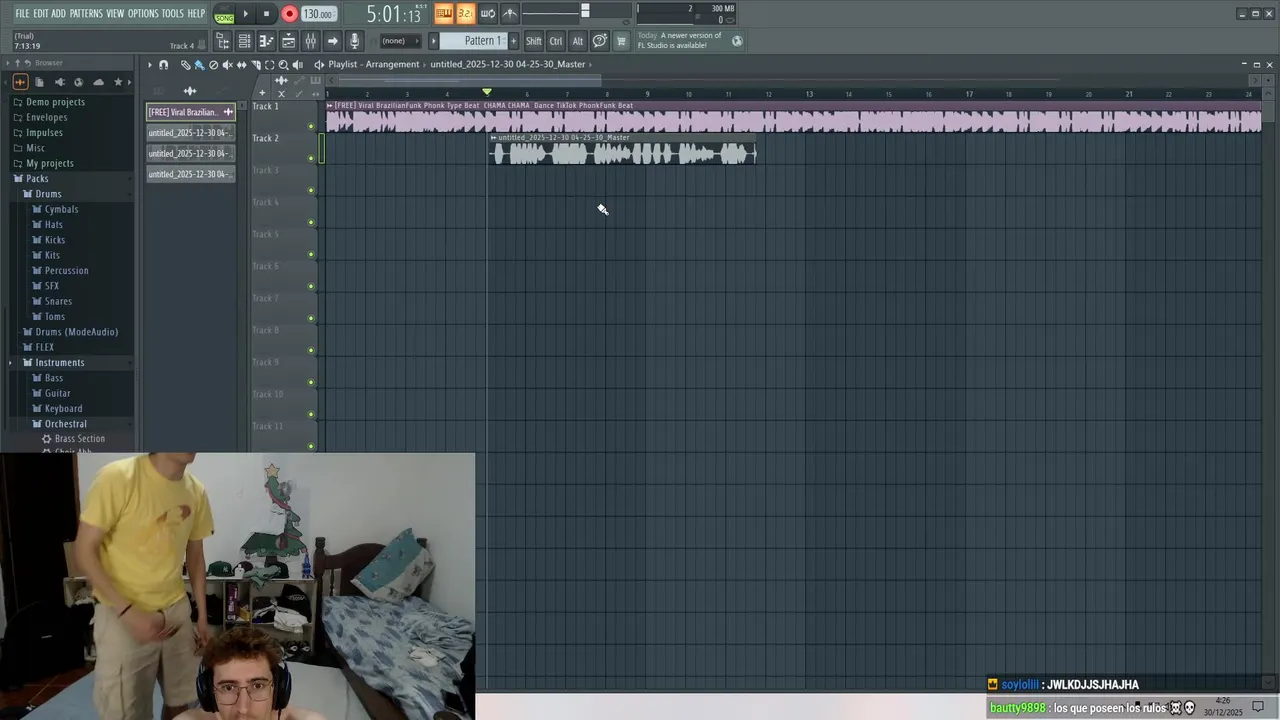The width and height of the screenshot is (1280, 720).
Task: Open the Mixer icon
Action: pos(310,41)
